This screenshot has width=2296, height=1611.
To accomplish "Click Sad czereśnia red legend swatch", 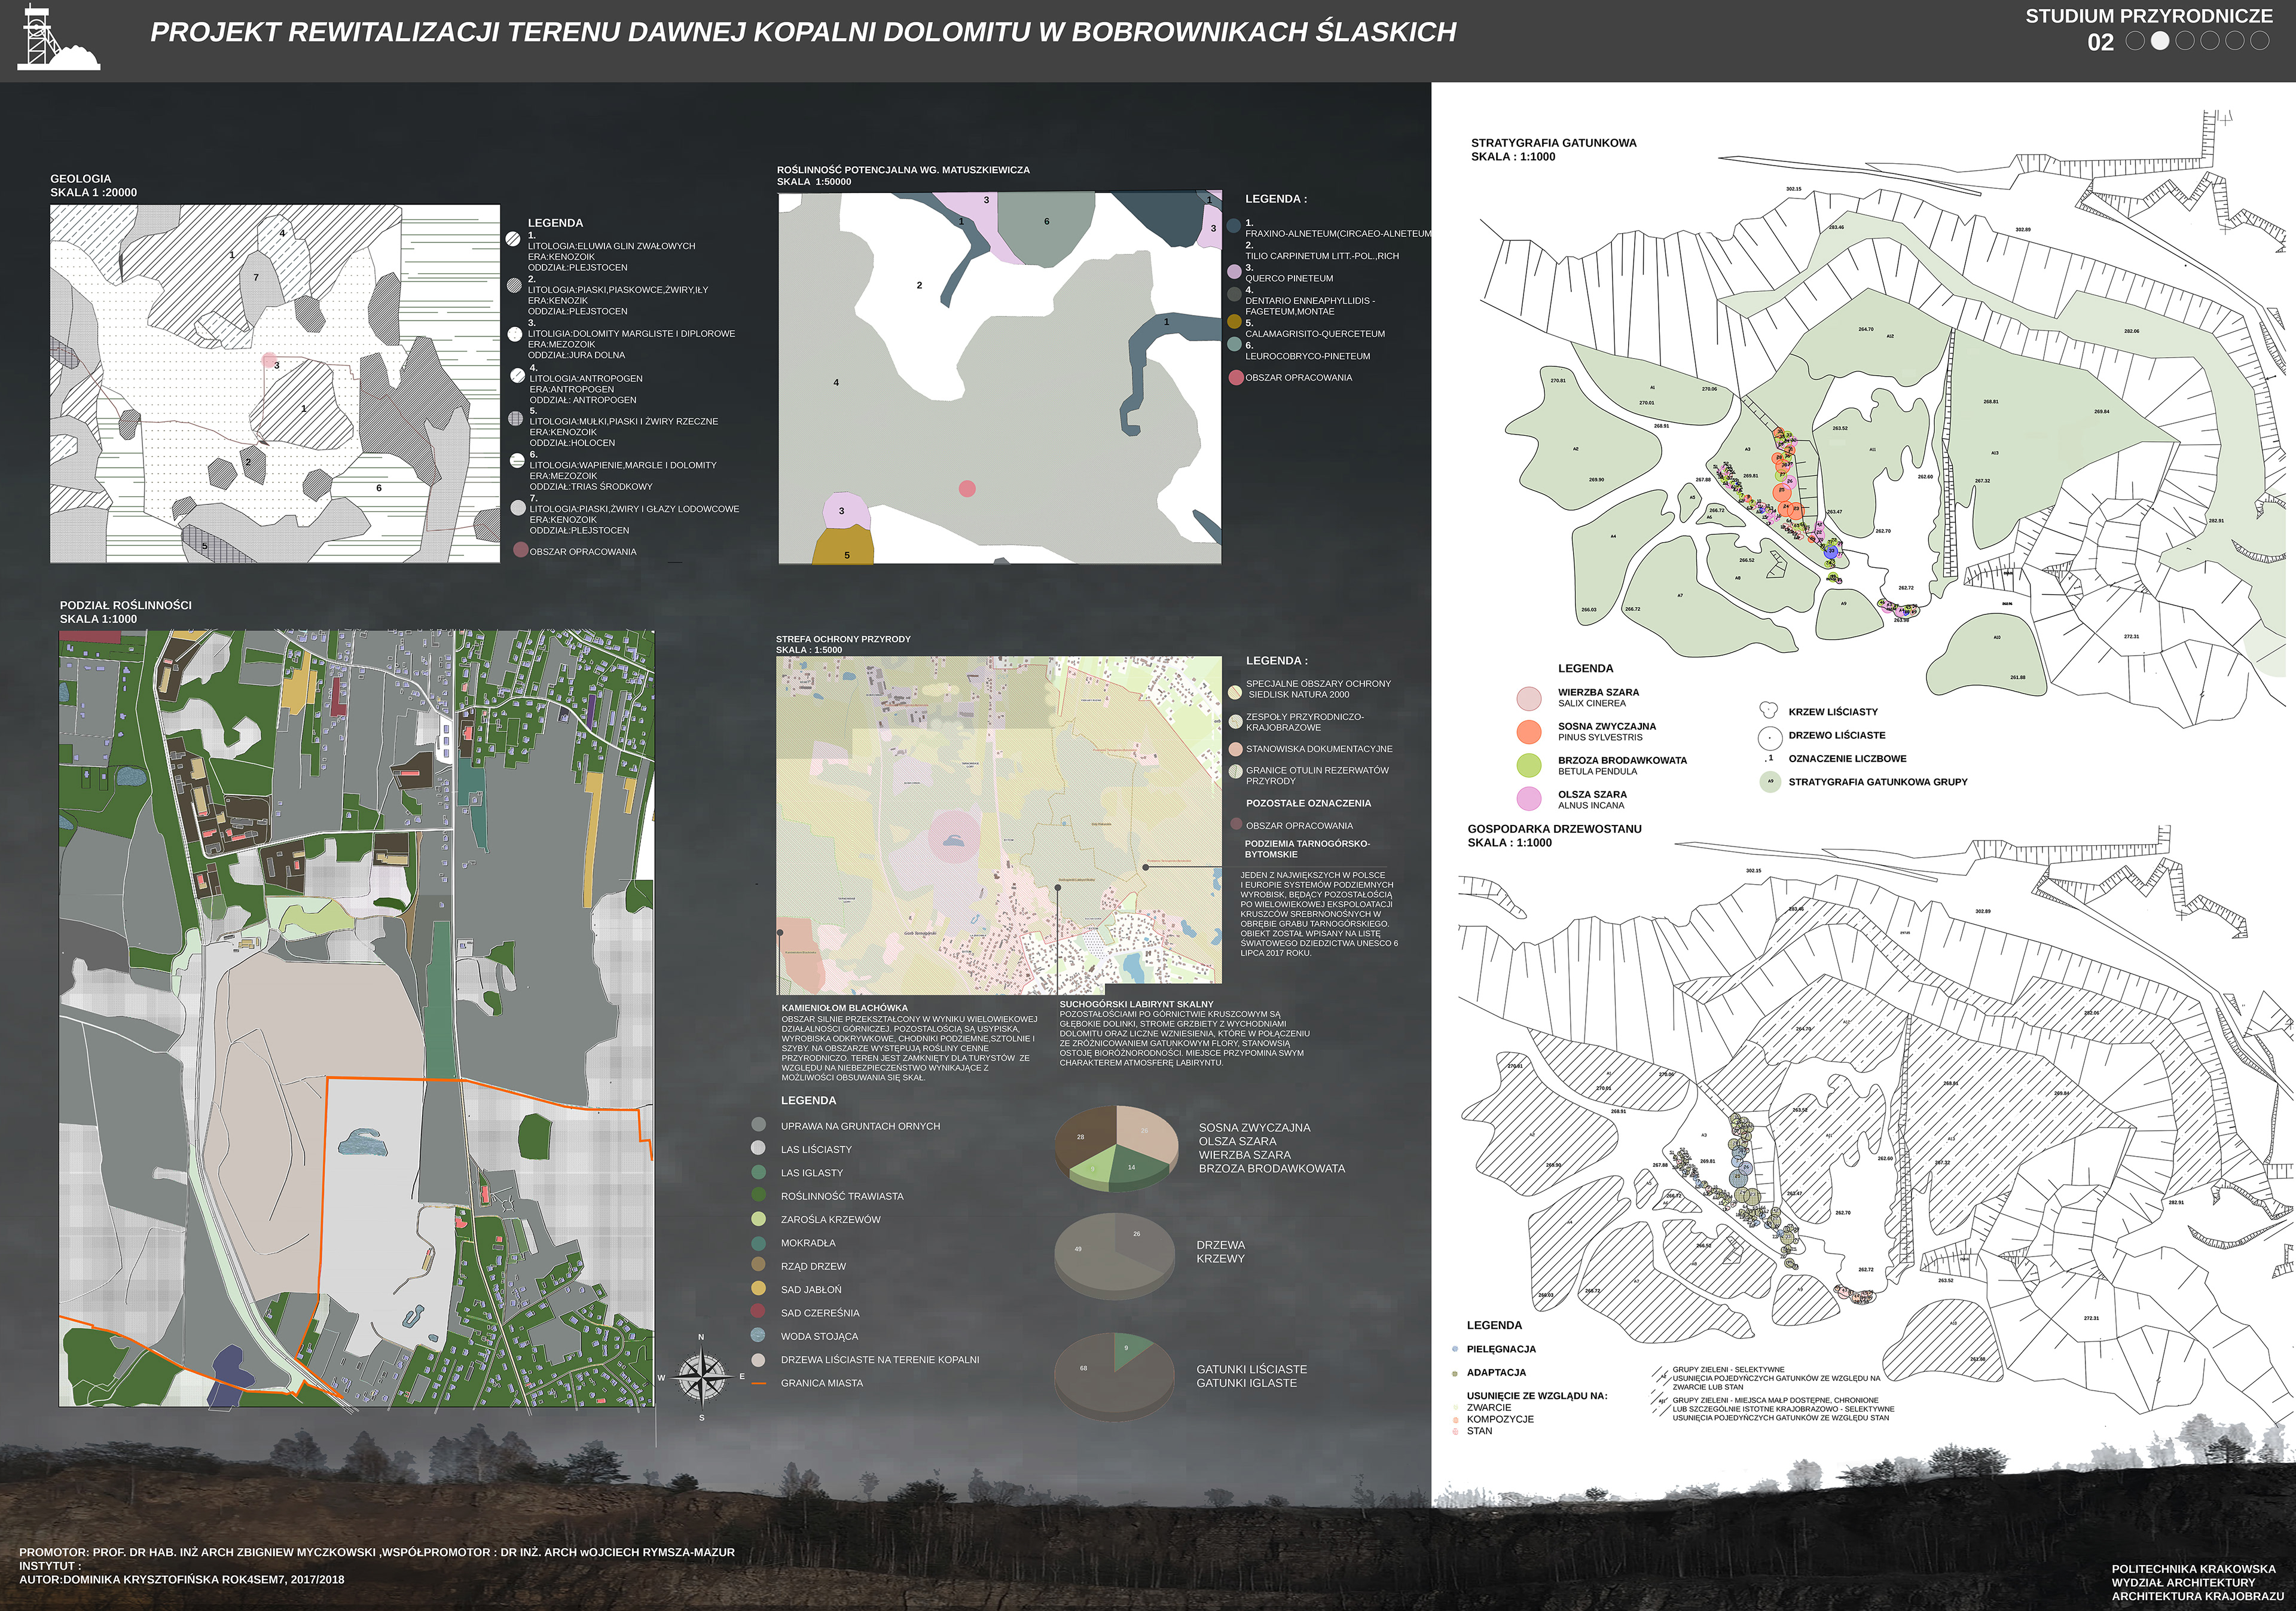I will tap(759, 1311).
